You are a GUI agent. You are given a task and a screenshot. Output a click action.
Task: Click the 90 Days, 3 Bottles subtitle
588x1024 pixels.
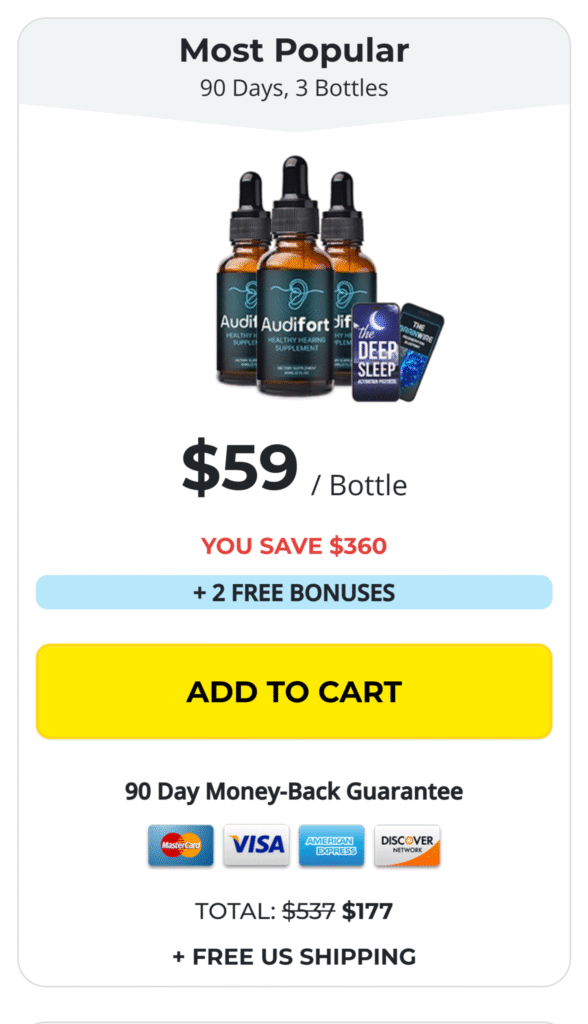[294, 88]
